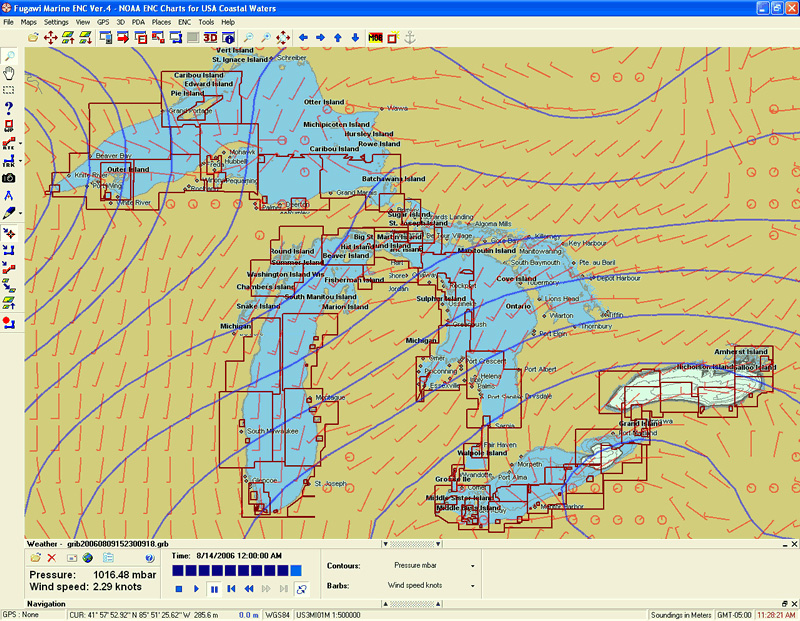Viewport: 800px width, 621px height.
Task: Pan the map down with blue arrow
Action: point(355,37)
